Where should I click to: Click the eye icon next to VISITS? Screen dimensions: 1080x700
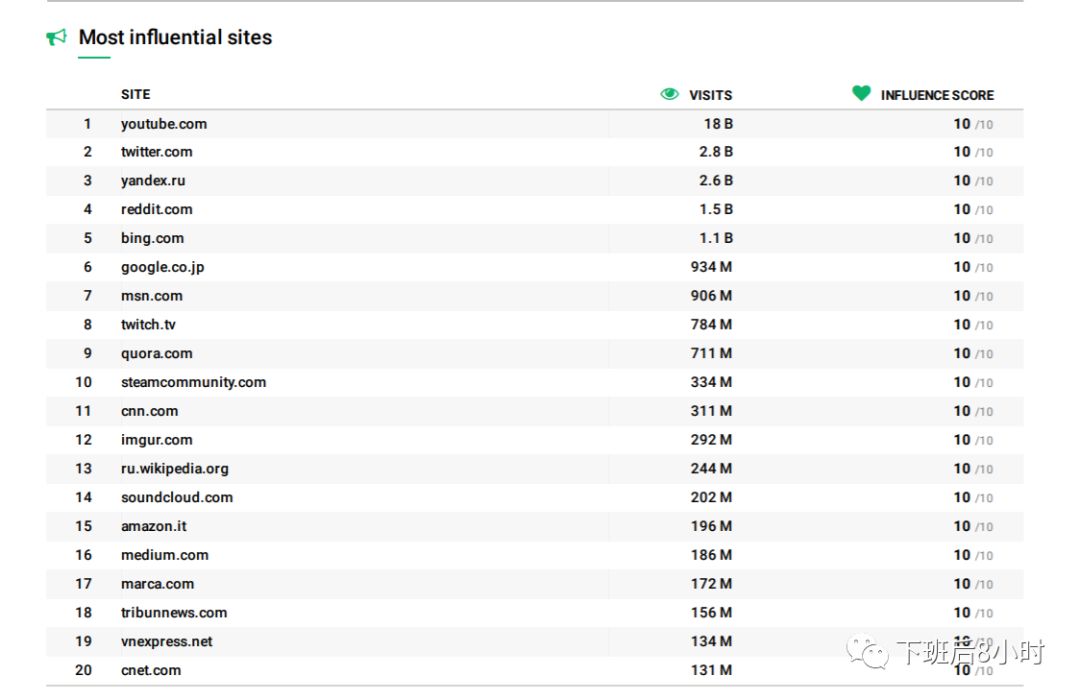click(669, 94)
